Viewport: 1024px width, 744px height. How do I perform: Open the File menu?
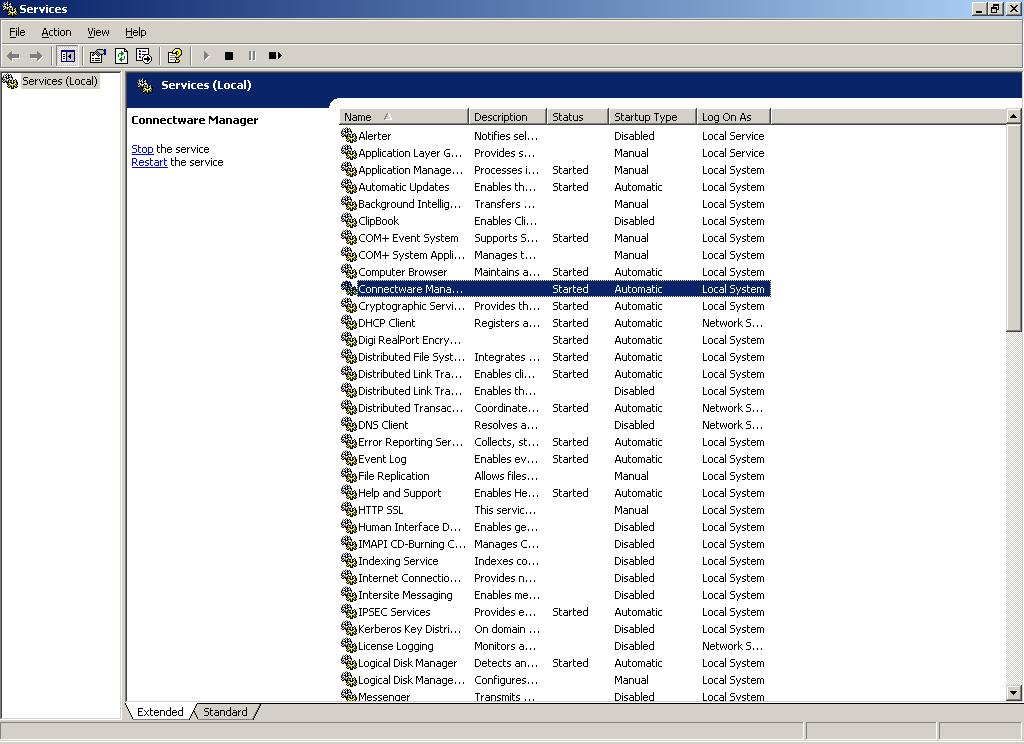tap(17, 32)
